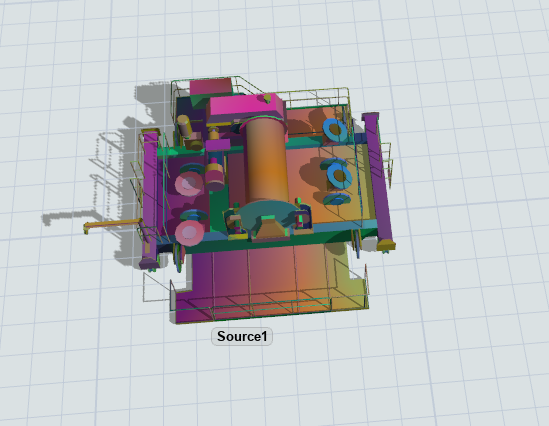Click the tan trapezoid block below the drum
This screenshot has width=549, height=426.
271,230
